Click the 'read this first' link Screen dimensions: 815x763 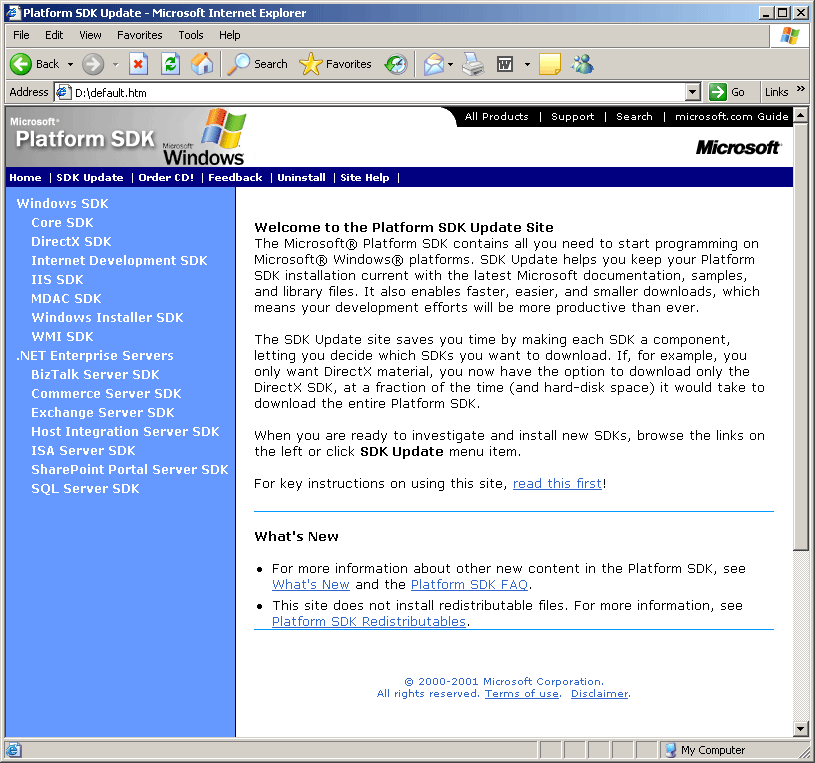(557, 483)
